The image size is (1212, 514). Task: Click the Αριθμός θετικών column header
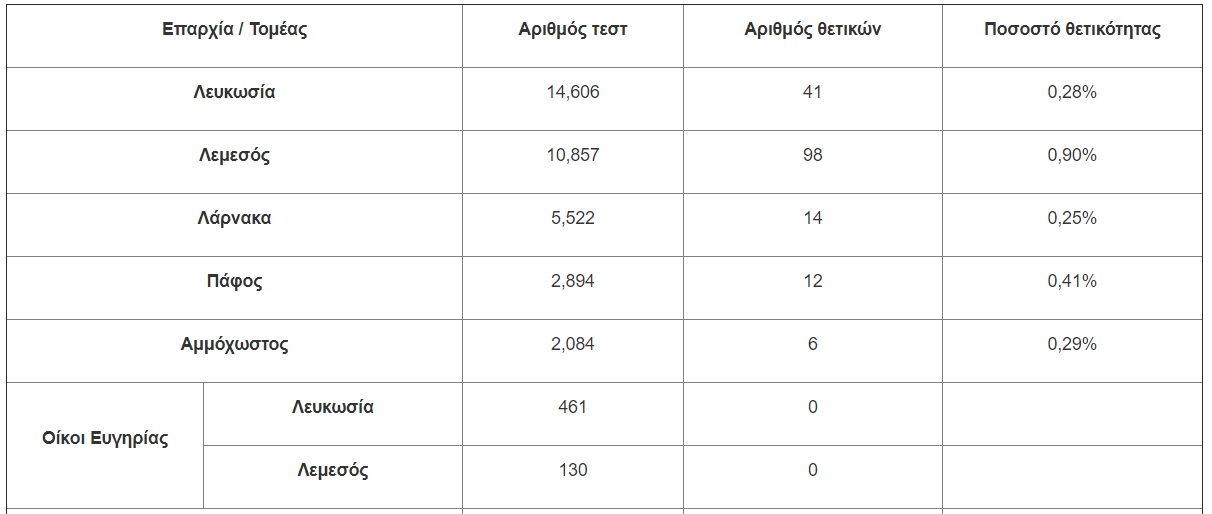click(x=812, y=30)
